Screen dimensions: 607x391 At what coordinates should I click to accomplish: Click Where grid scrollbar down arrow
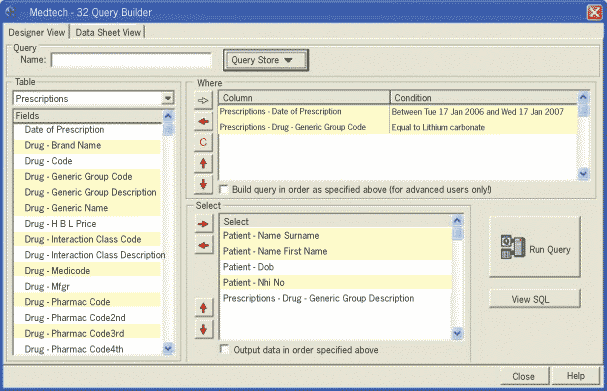coord(583,174)
